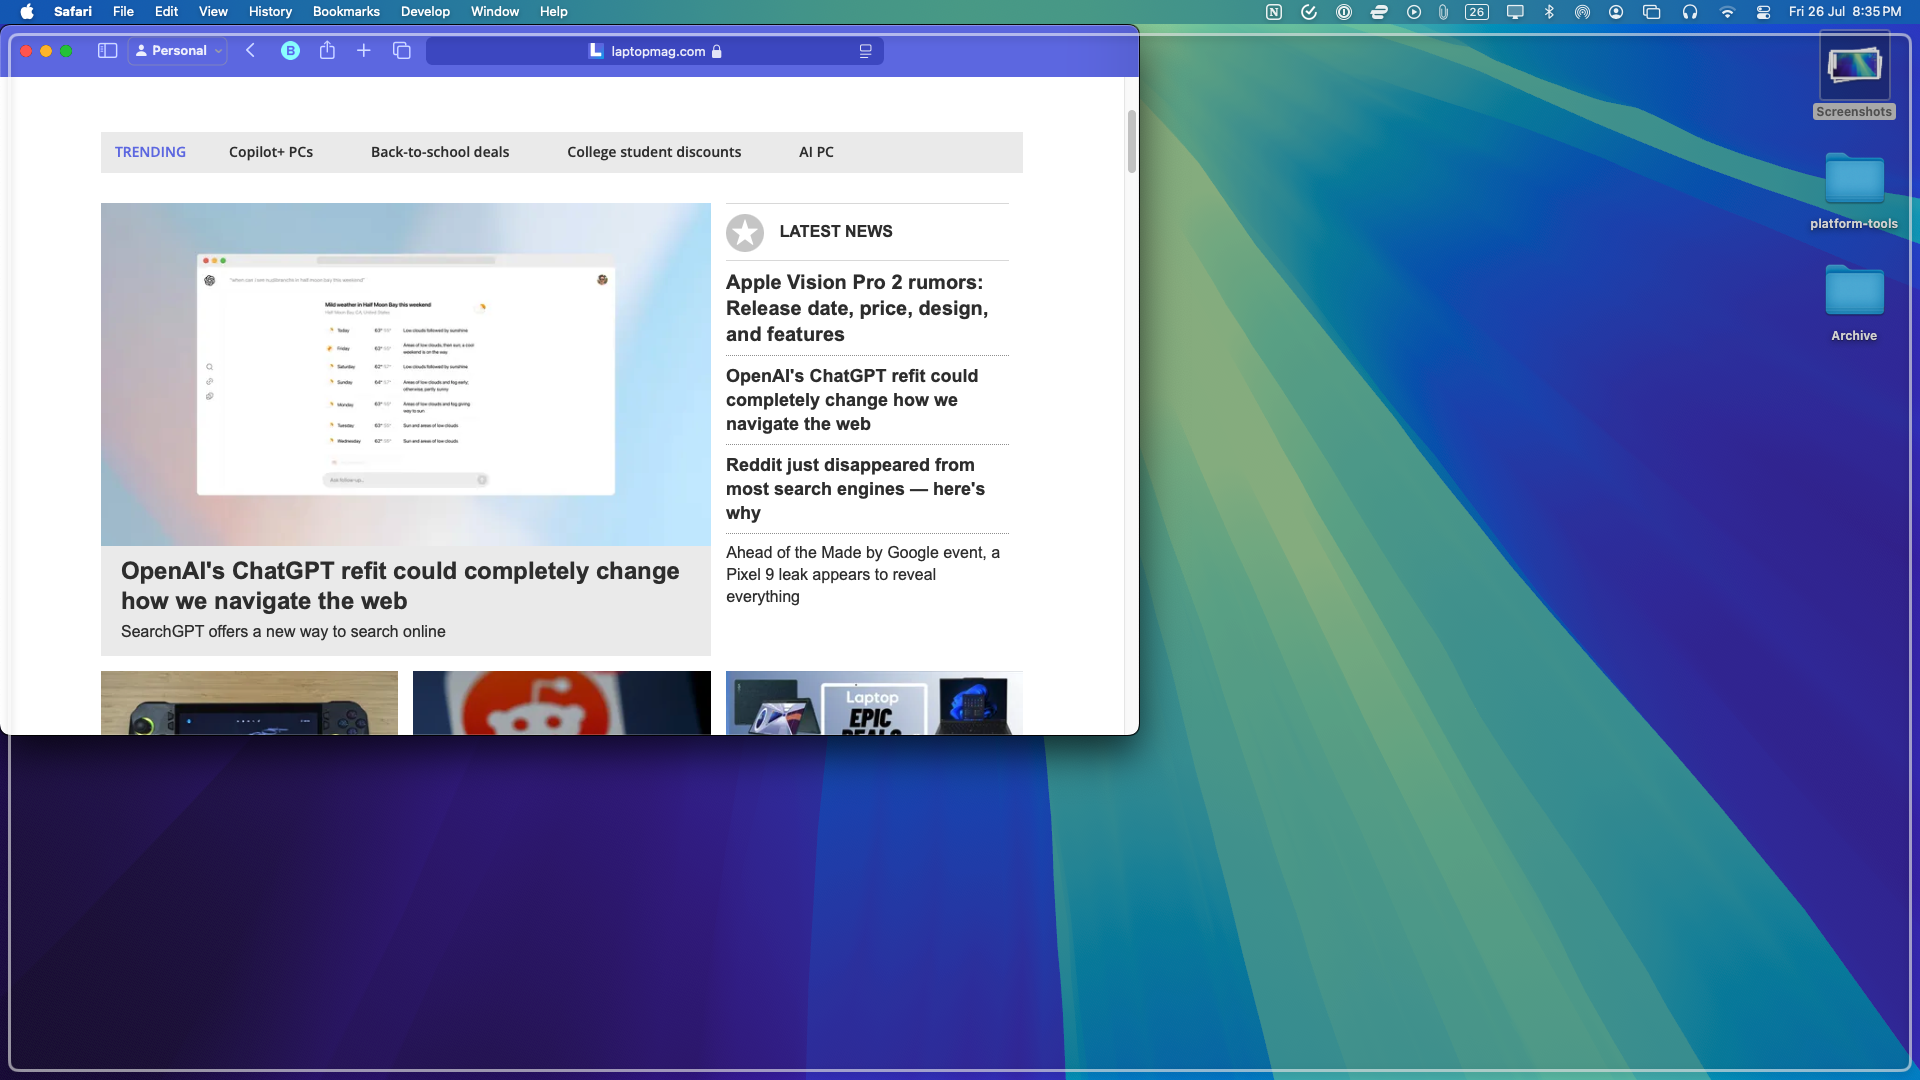Click the Latest News star icon
The image size is (1920, 1080).
pyautogui.click(x=745, y=232)
